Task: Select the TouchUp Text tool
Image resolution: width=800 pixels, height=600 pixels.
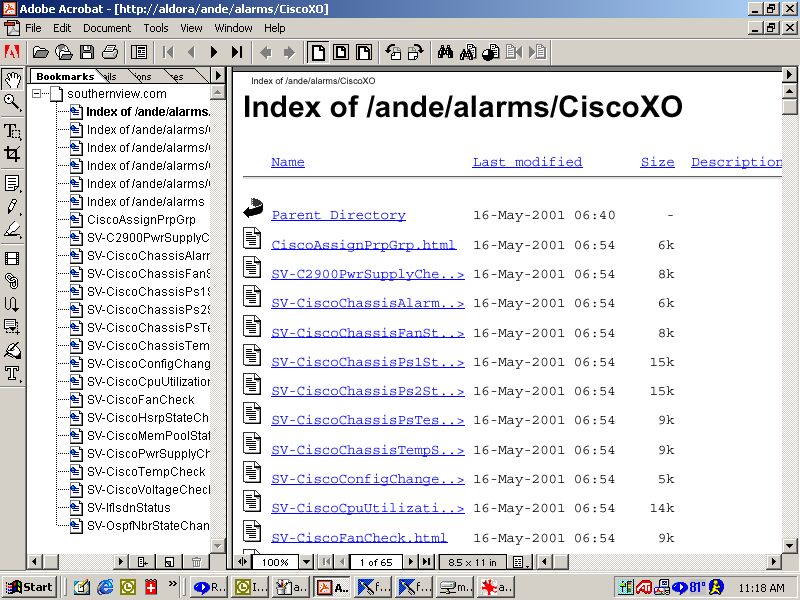Action: point(13,373)
